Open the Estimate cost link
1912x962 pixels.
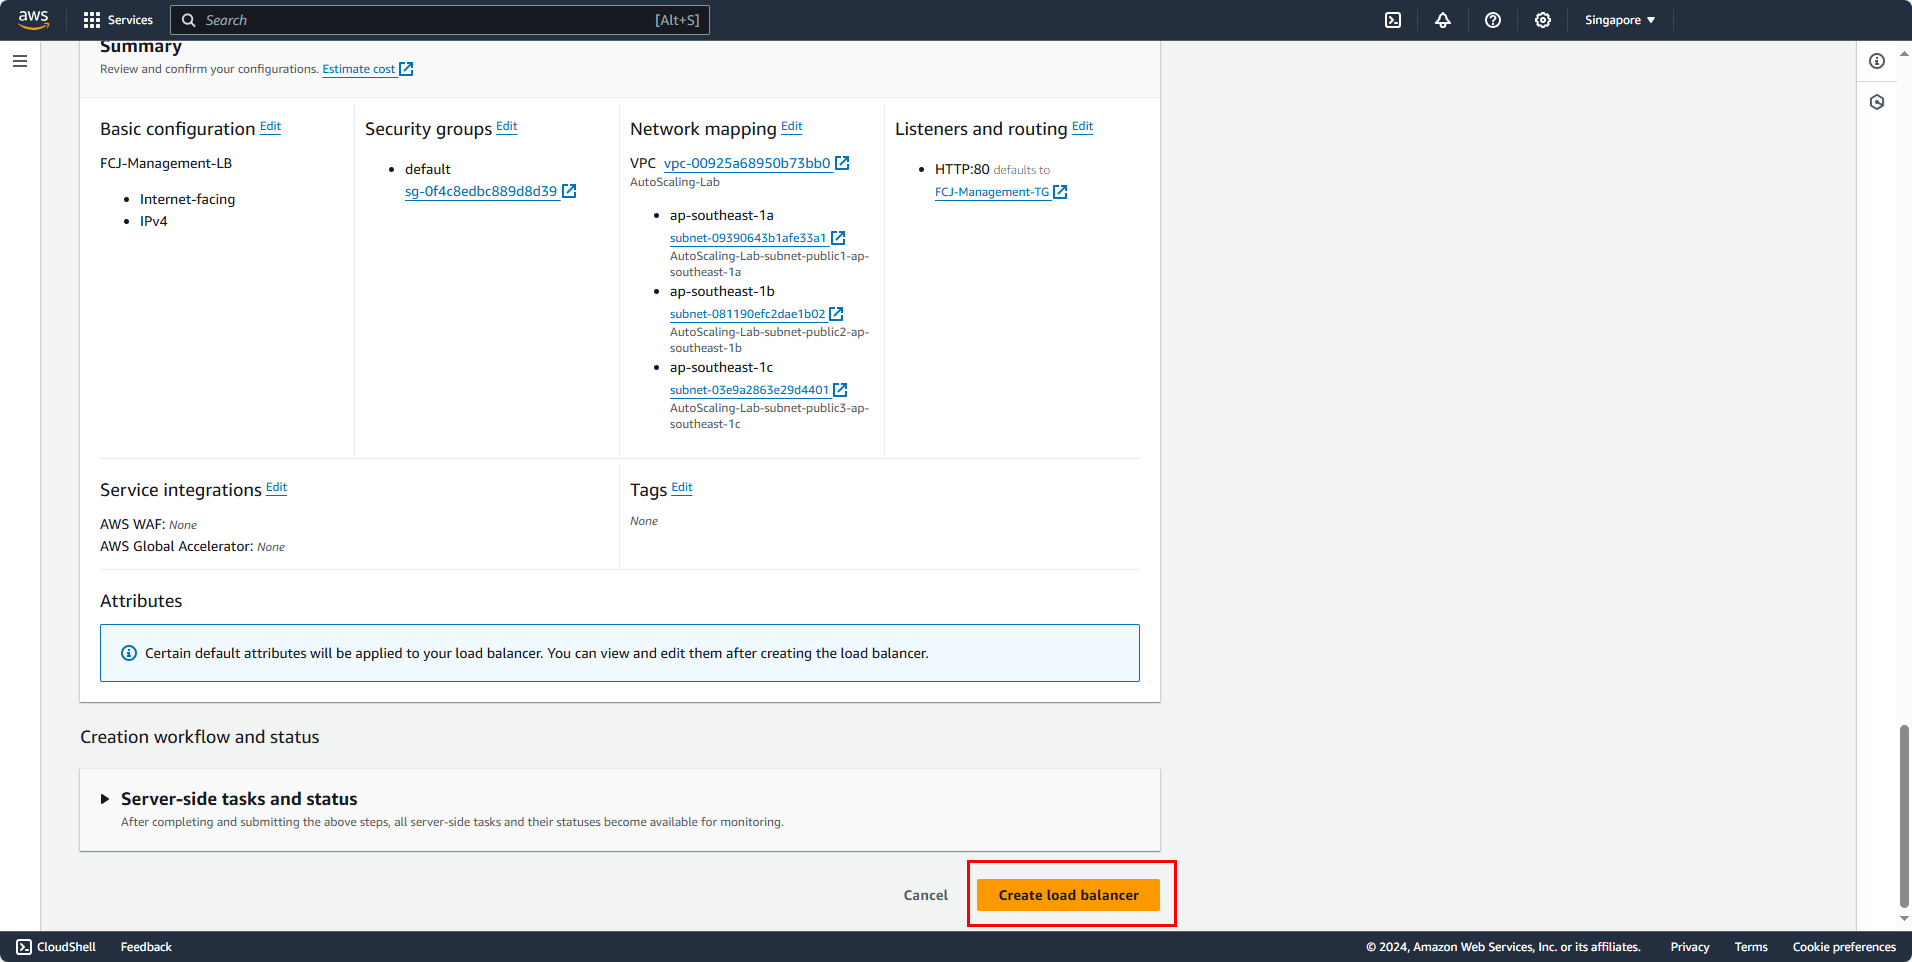point(359,69)
